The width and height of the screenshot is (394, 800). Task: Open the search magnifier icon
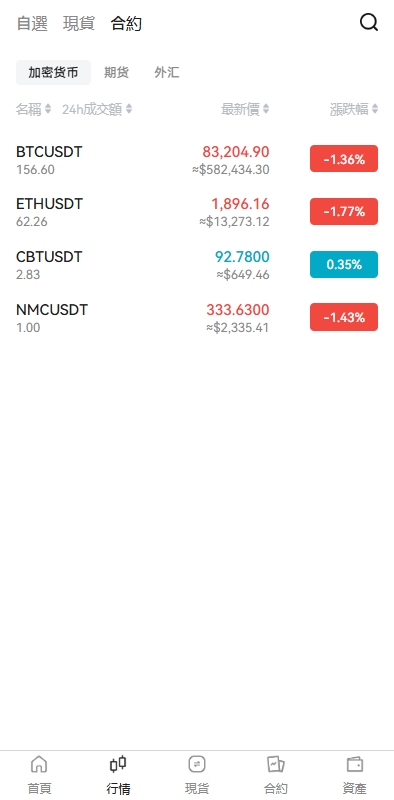pyautogui.click(x=368, y=22)
